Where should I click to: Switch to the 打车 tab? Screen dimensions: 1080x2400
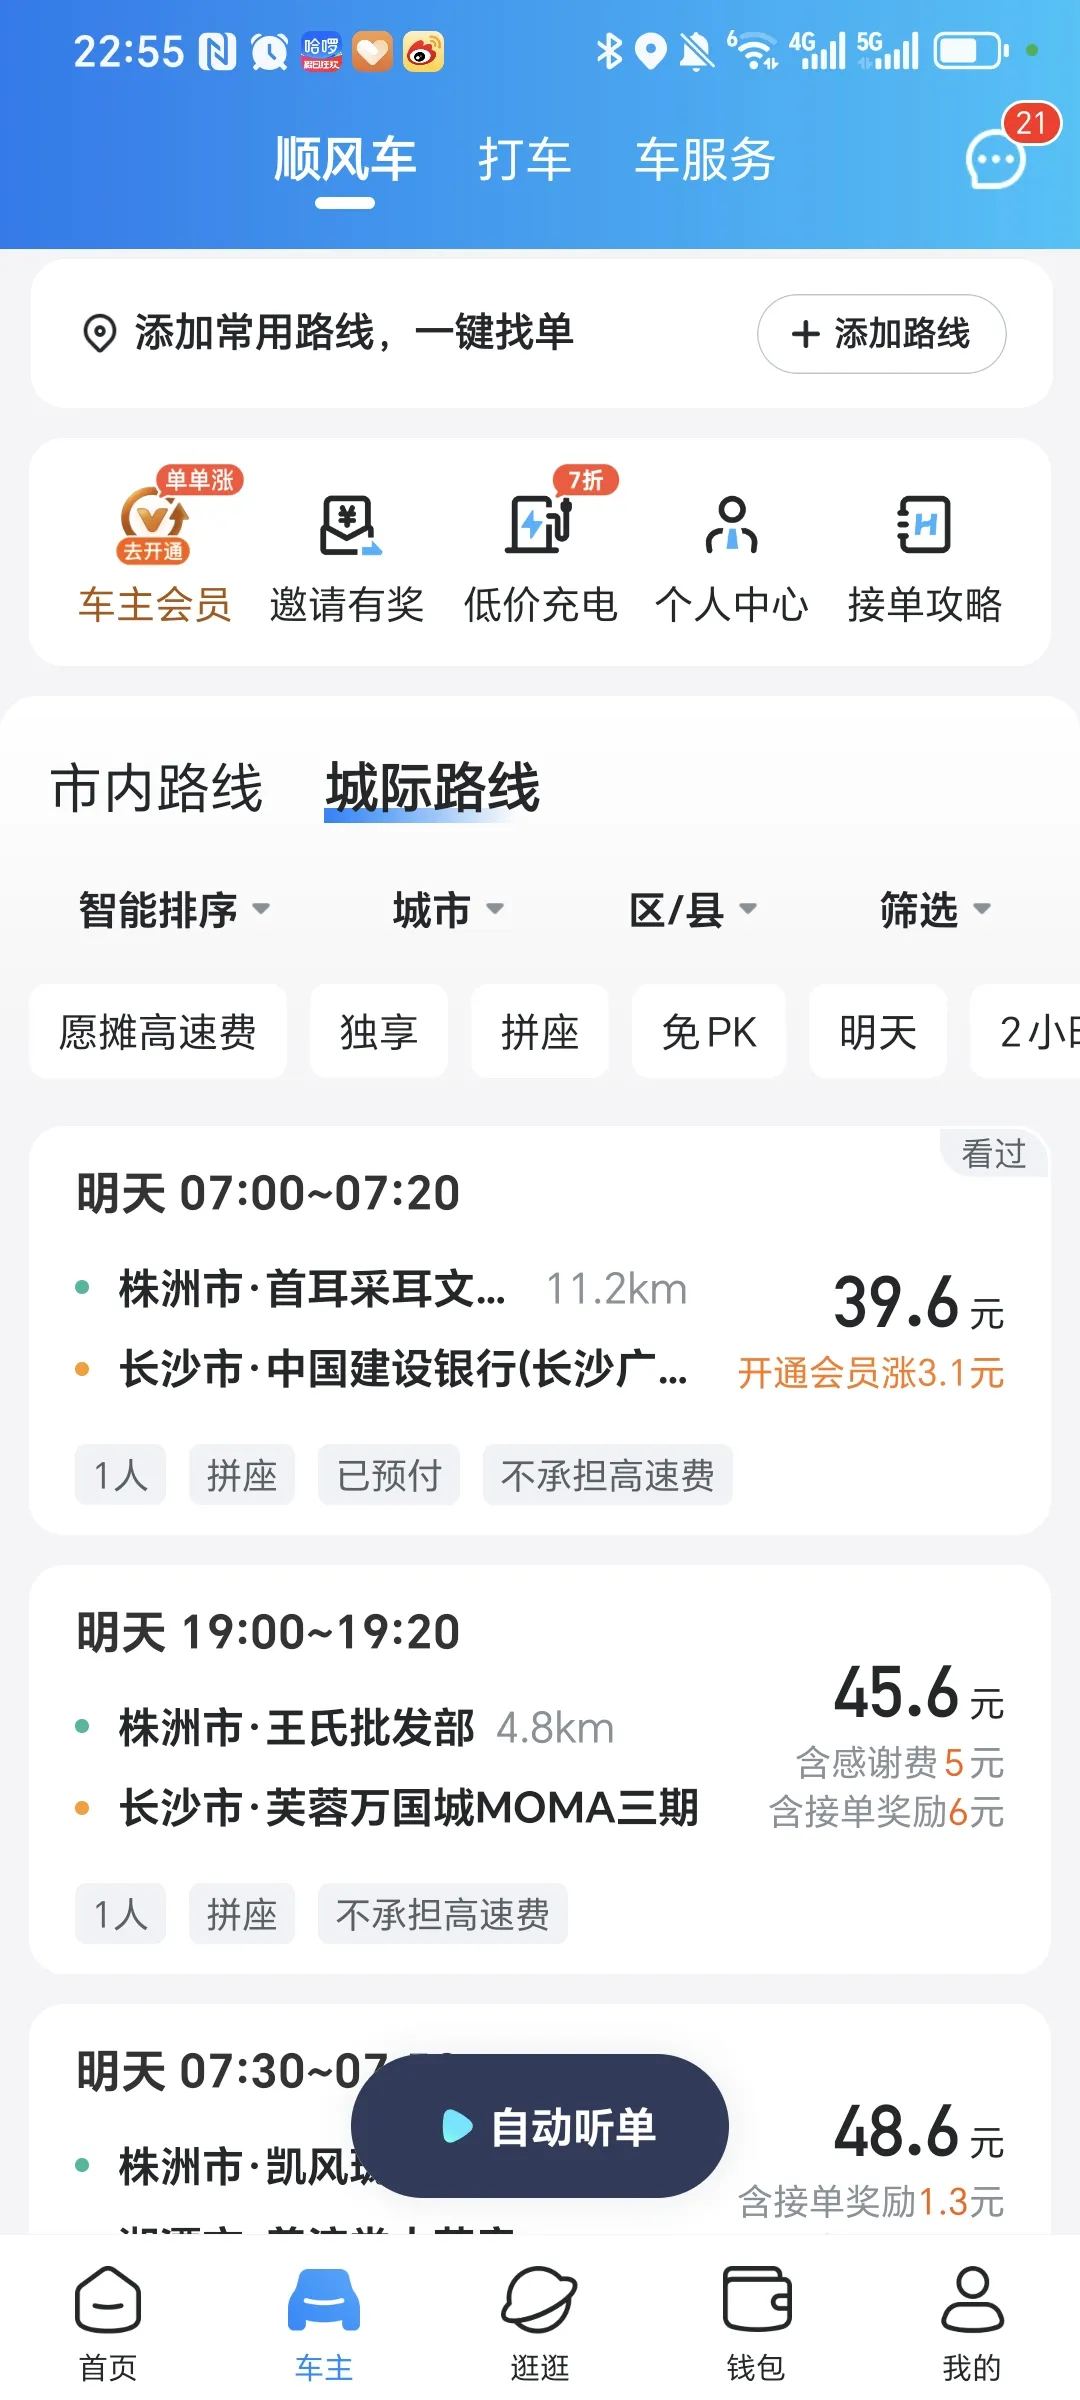(x=524, y=160)
